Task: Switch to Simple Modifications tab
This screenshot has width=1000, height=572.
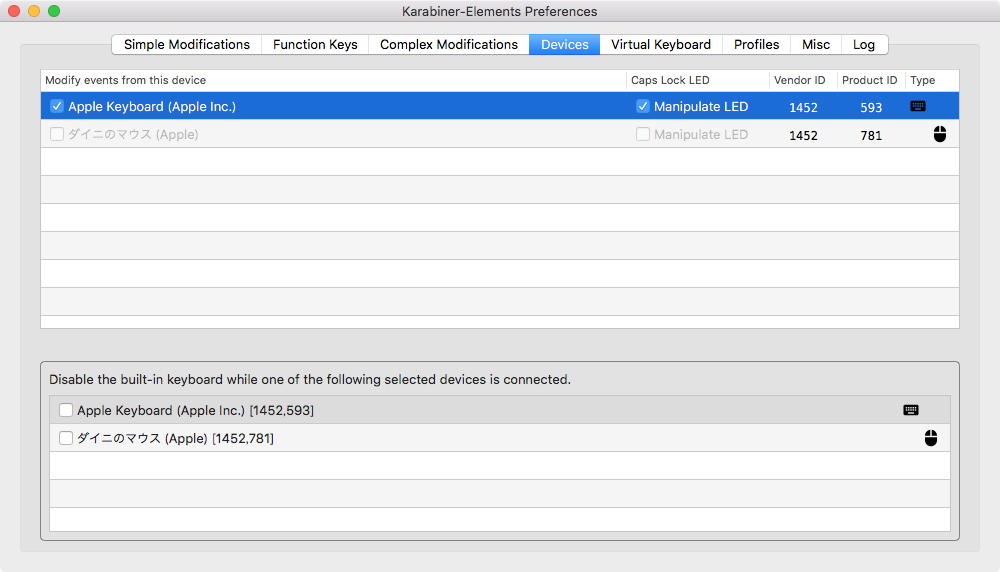Action: [x=187, y=44]
